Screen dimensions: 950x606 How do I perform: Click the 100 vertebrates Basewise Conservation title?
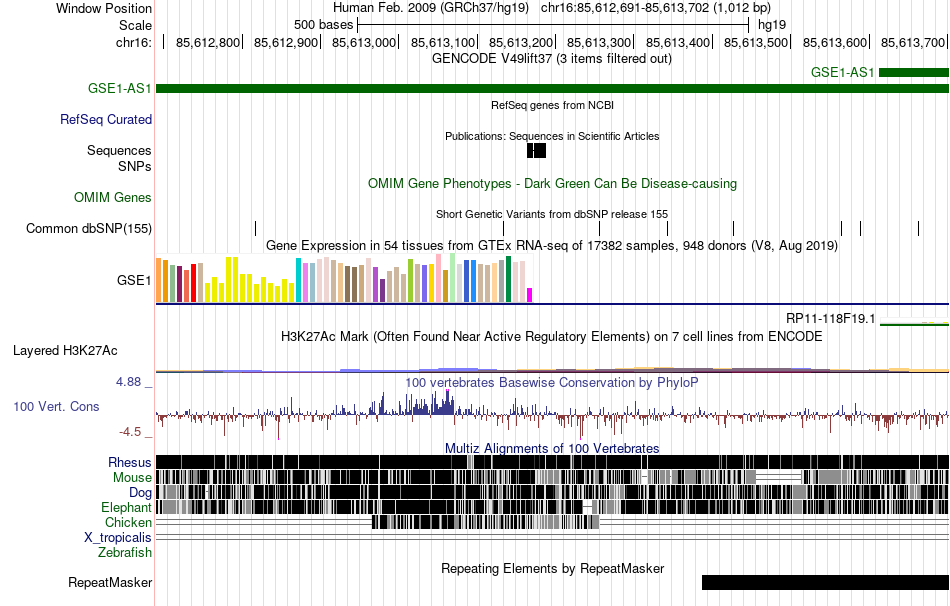pyautogui.click(x=552, y=382)
